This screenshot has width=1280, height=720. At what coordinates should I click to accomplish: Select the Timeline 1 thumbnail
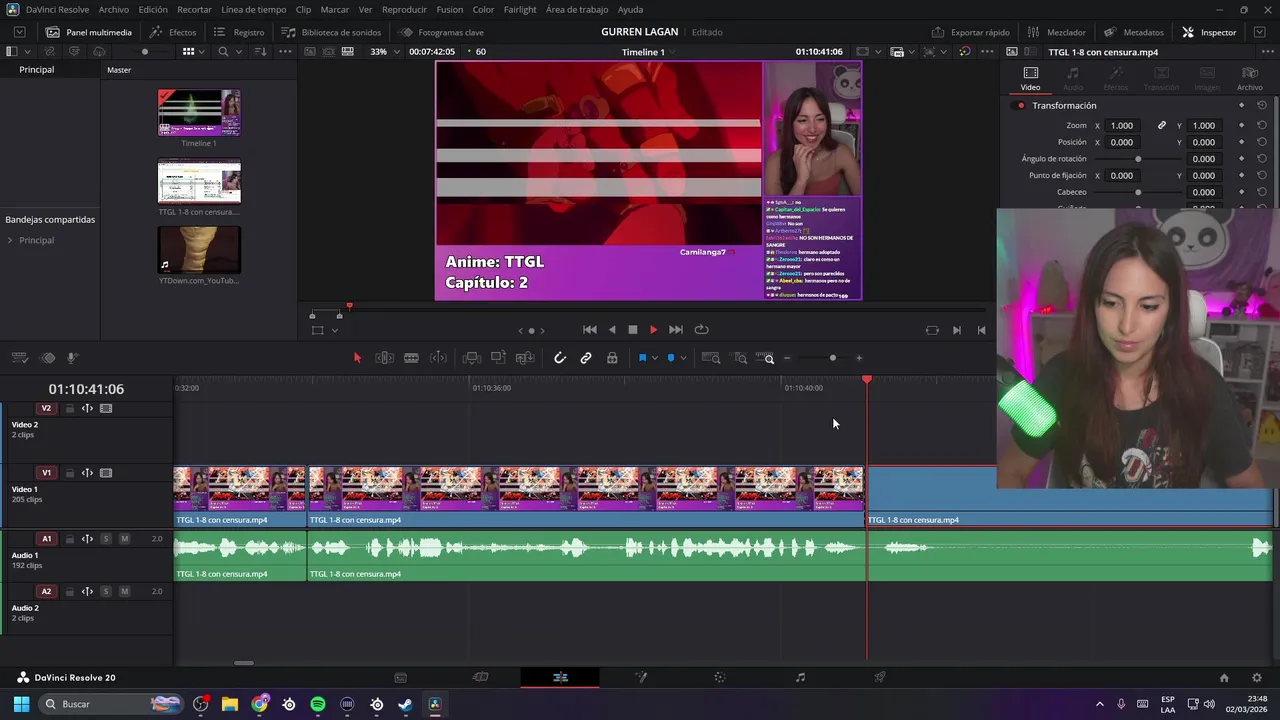coord(199,113)
